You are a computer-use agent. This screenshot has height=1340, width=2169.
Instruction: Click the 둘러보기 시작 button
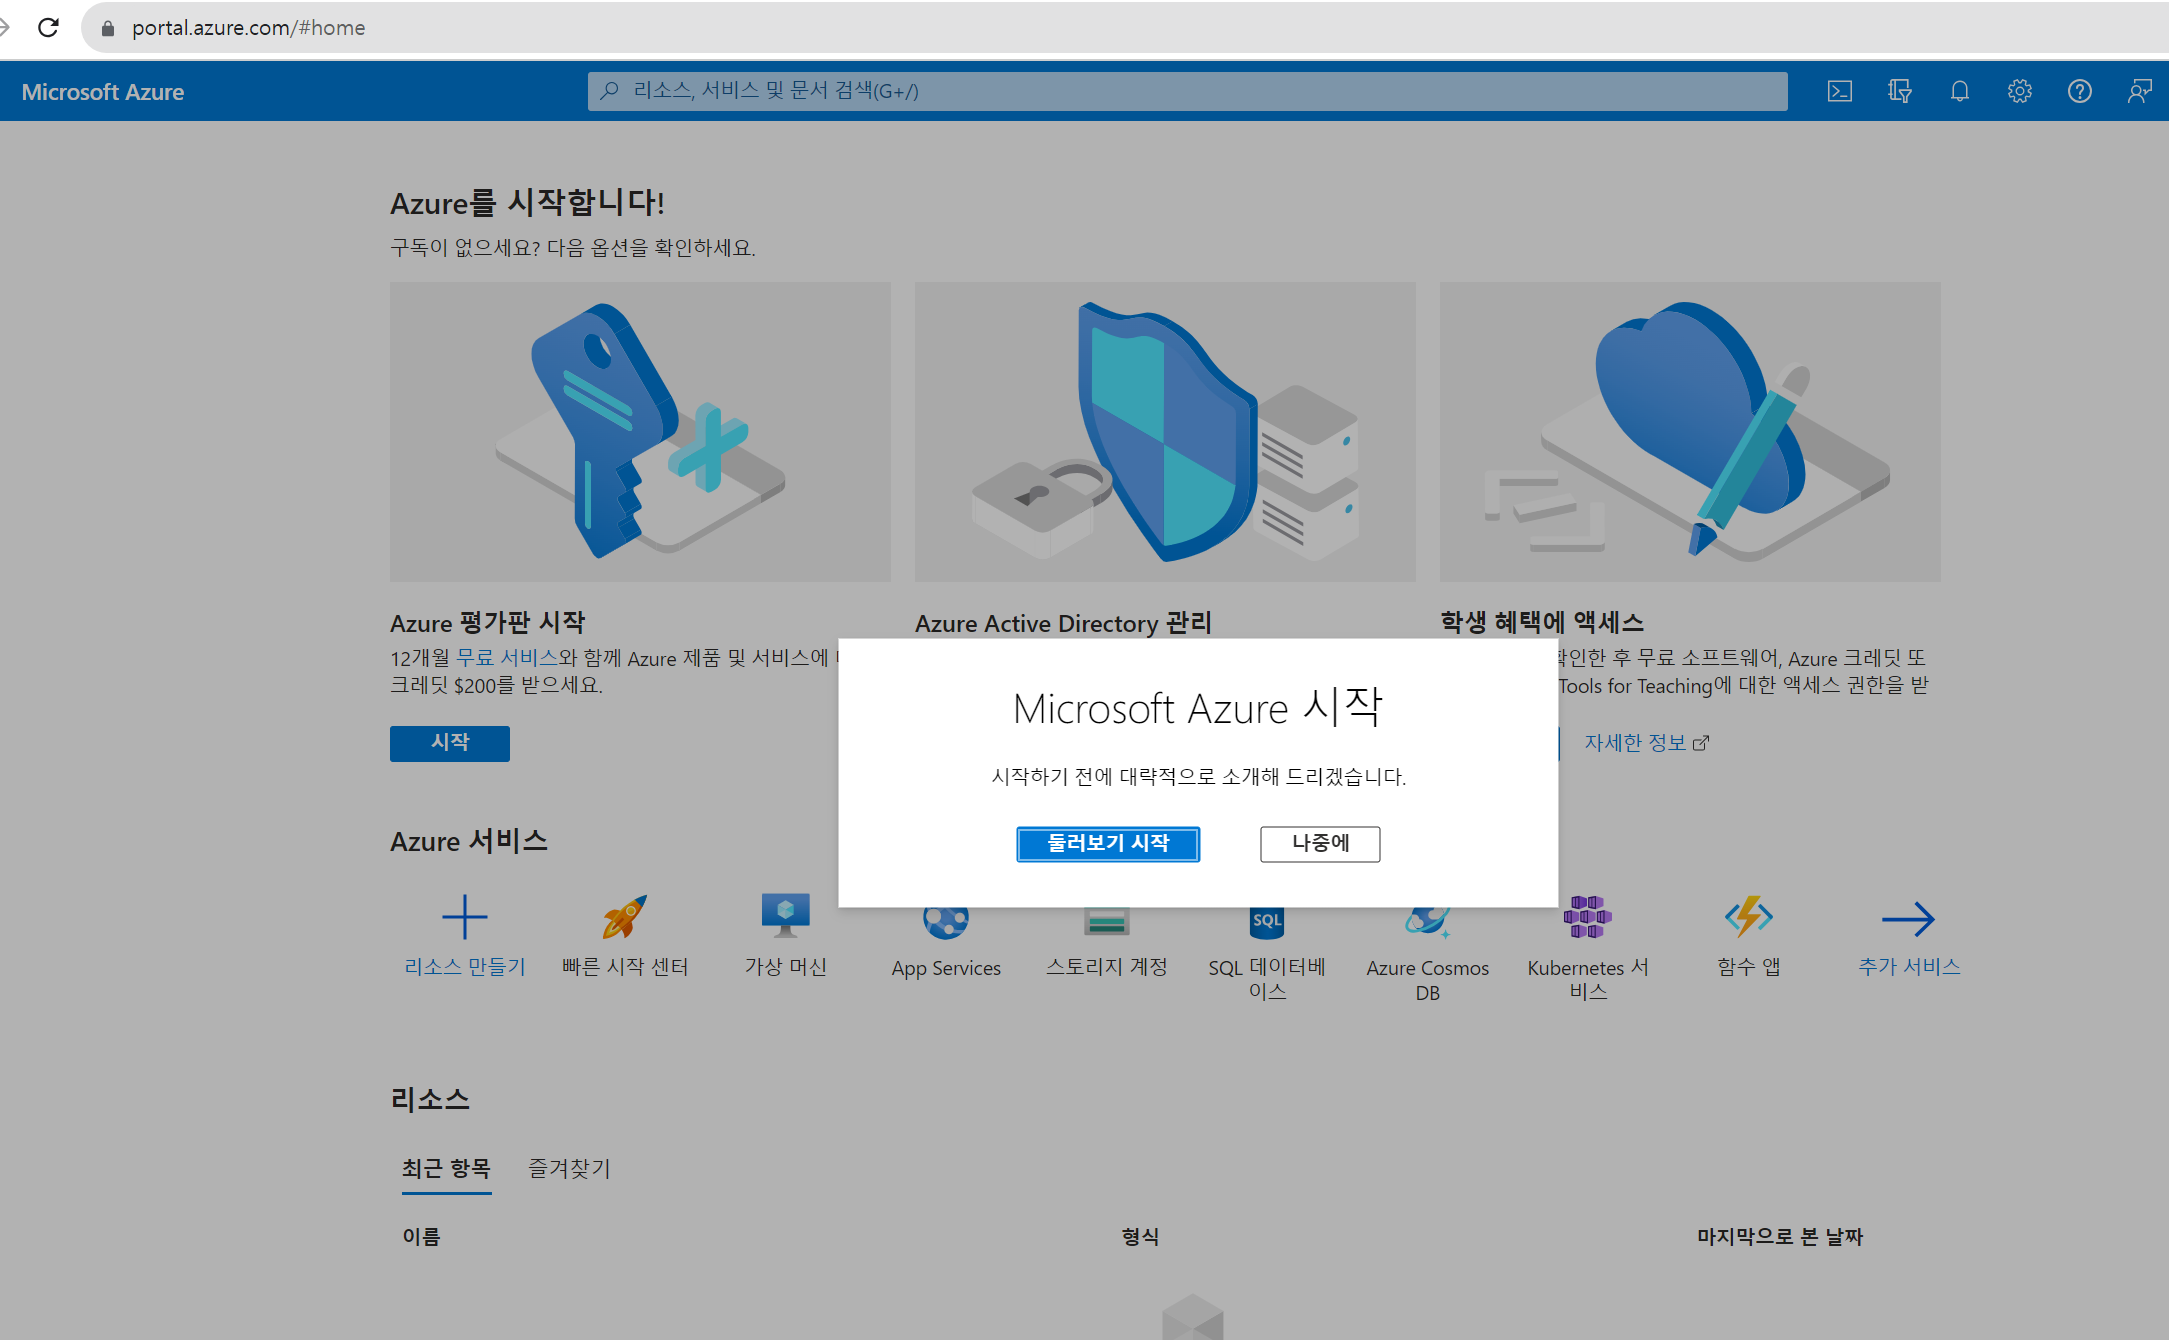tap(1108, 844)
